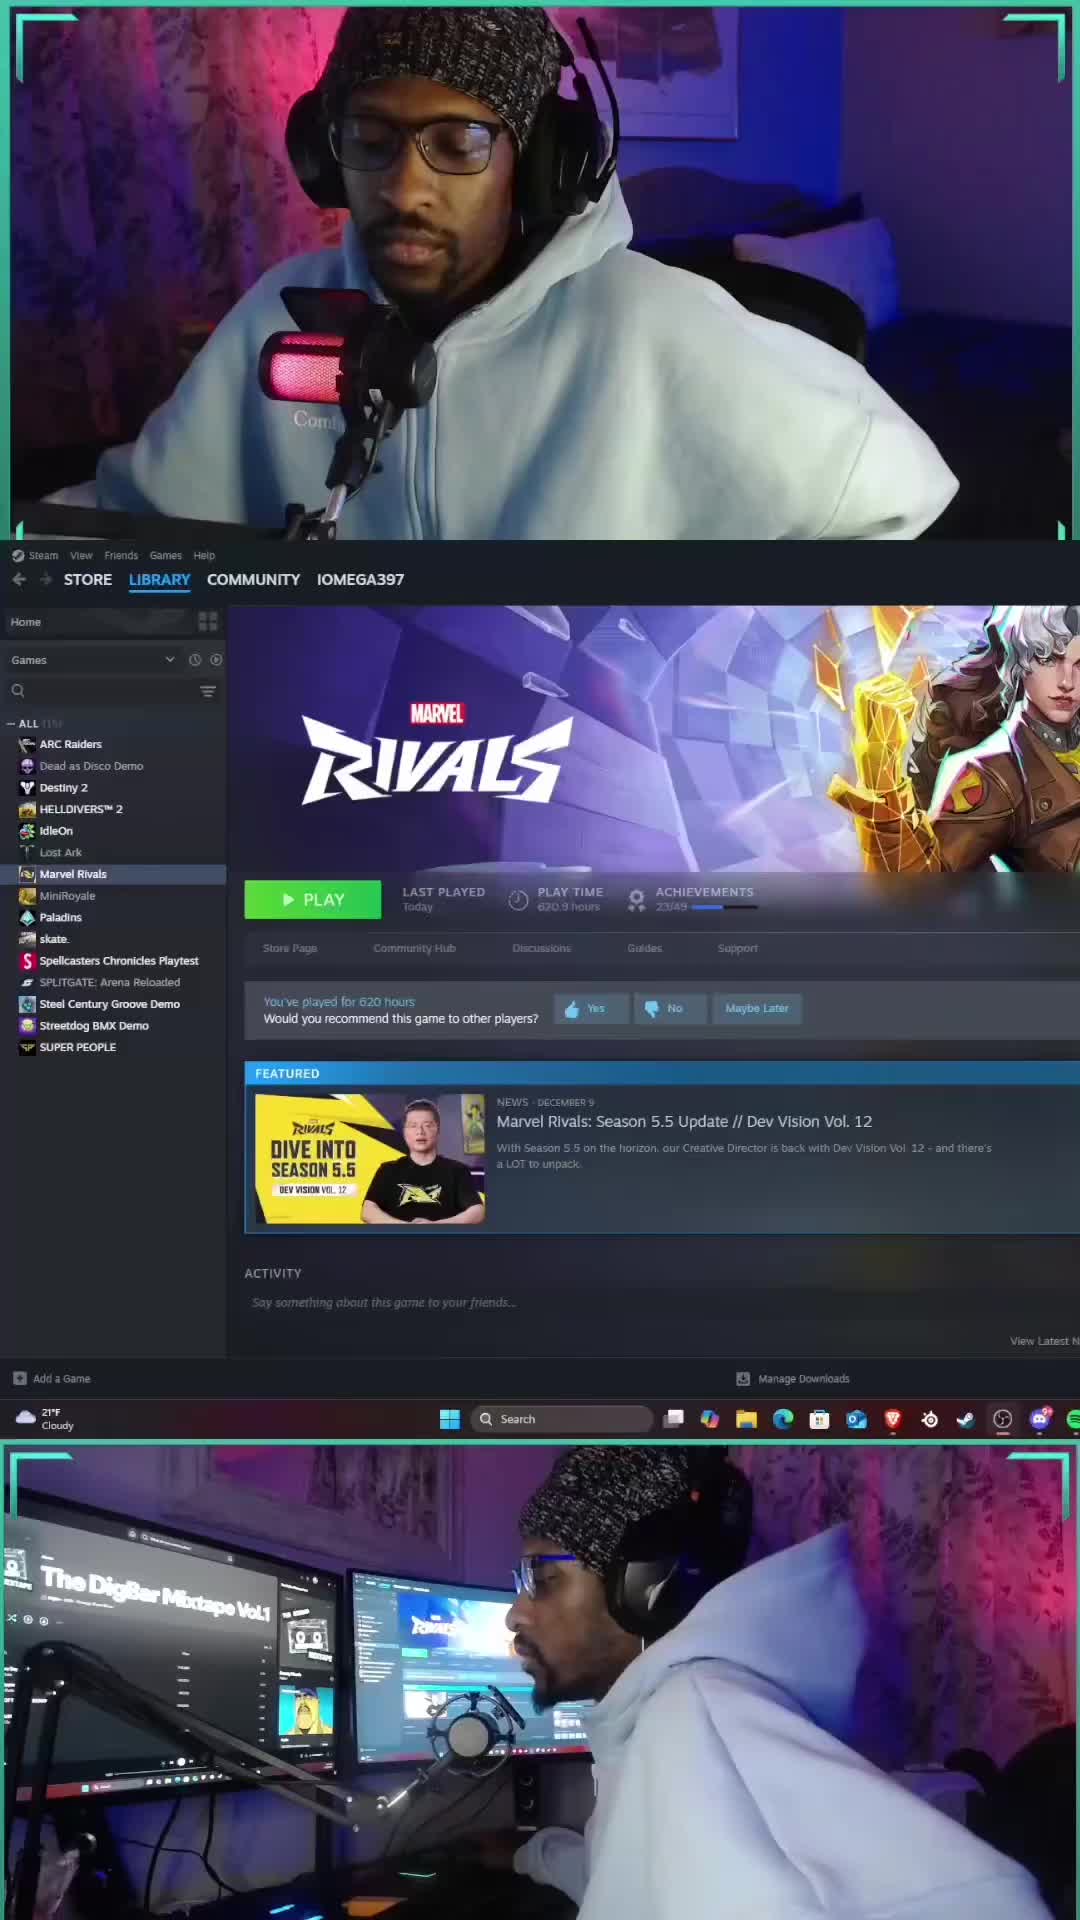Click the recent activity clock filter icon
This screenshot has height=1920, width=1080.
click(195, 660)
